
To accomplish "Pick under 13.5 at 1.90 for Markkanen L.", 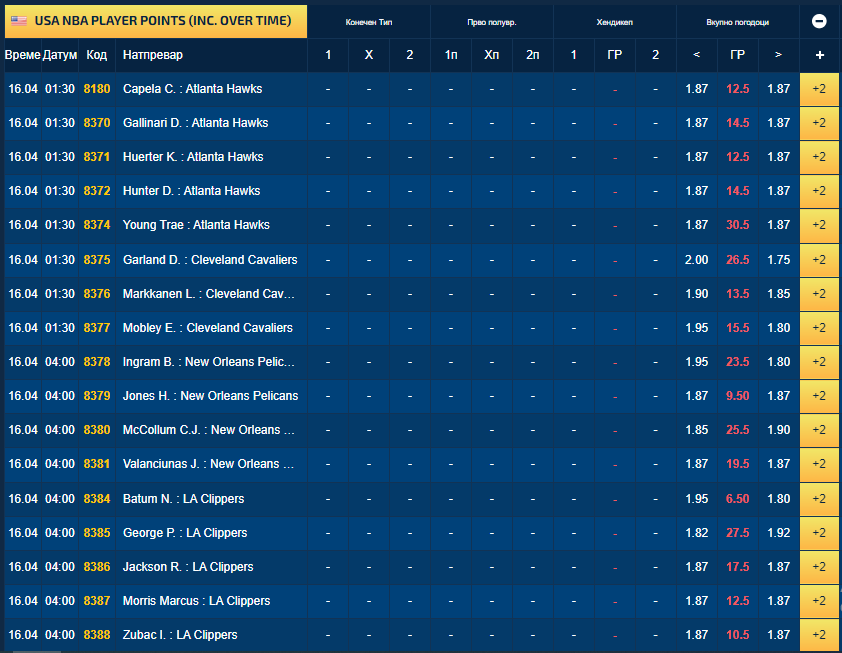I will click(696, 294).
